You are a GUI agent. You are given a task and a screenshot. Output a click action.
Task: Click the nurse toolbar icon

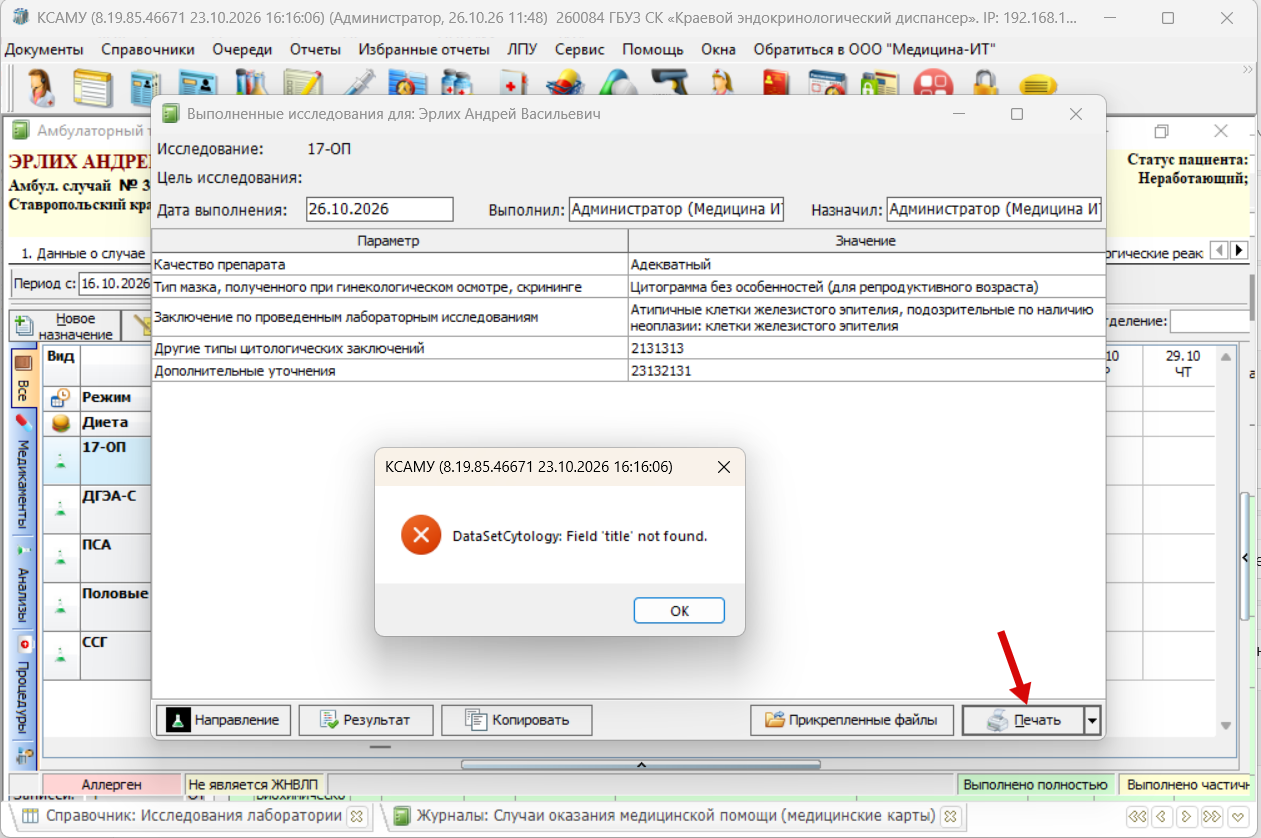point(722,82)
